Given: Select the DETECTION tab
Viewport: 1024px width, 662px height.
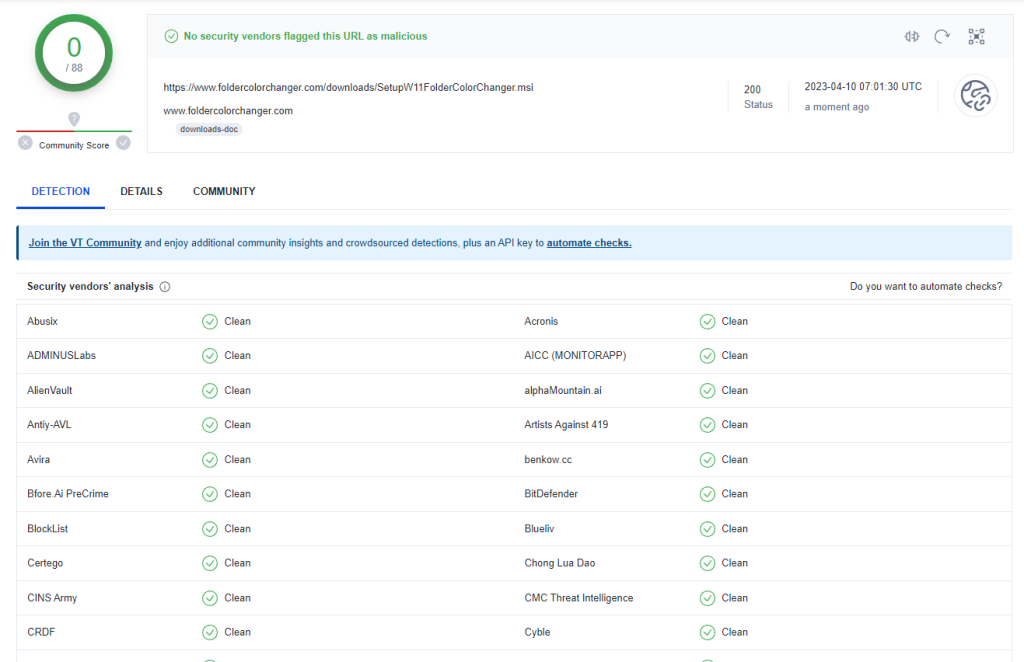Looking at the screenshot, I should pyautogui.click(x=61, y=191).
